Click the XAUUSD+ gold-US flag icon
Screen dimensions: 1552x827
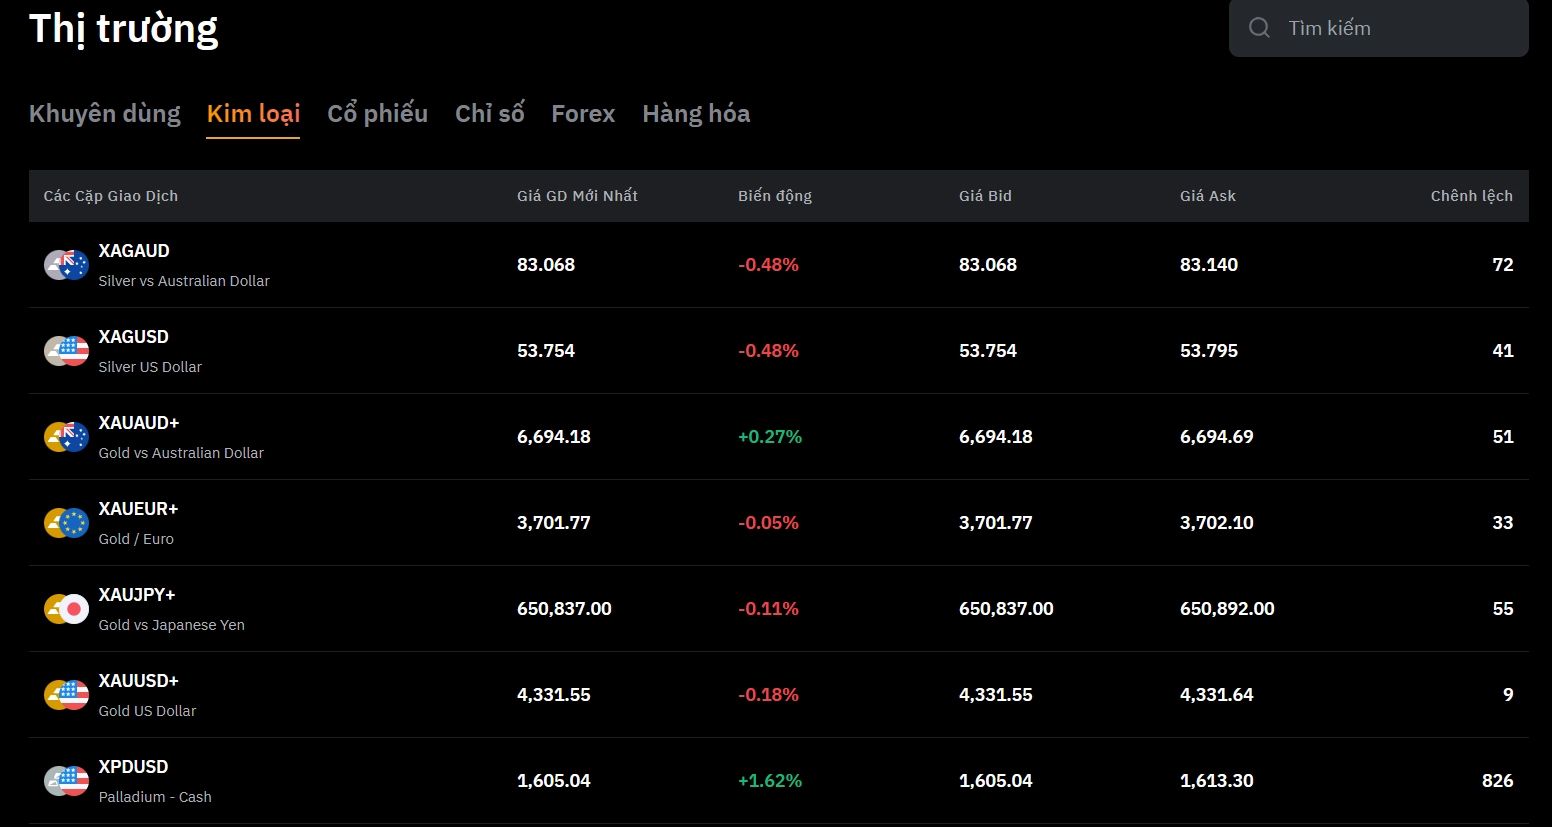66,695
